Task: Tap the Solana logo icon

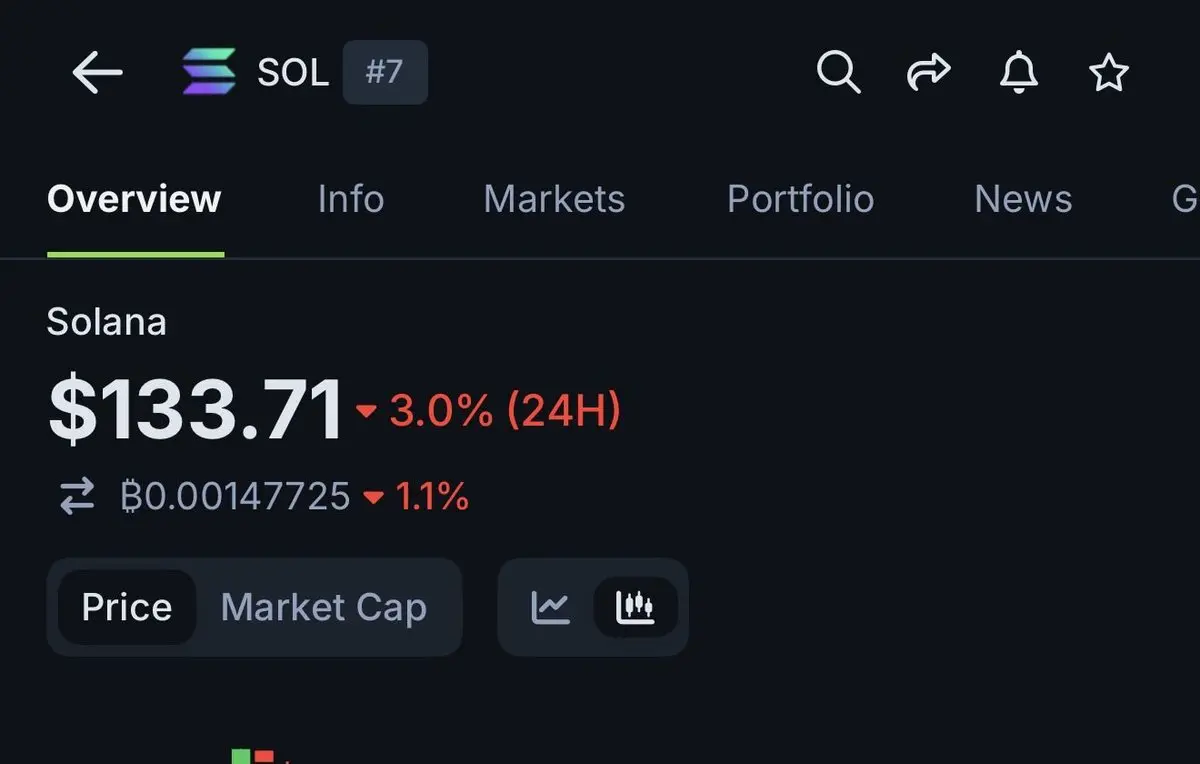Action: [x=209, y=72]
